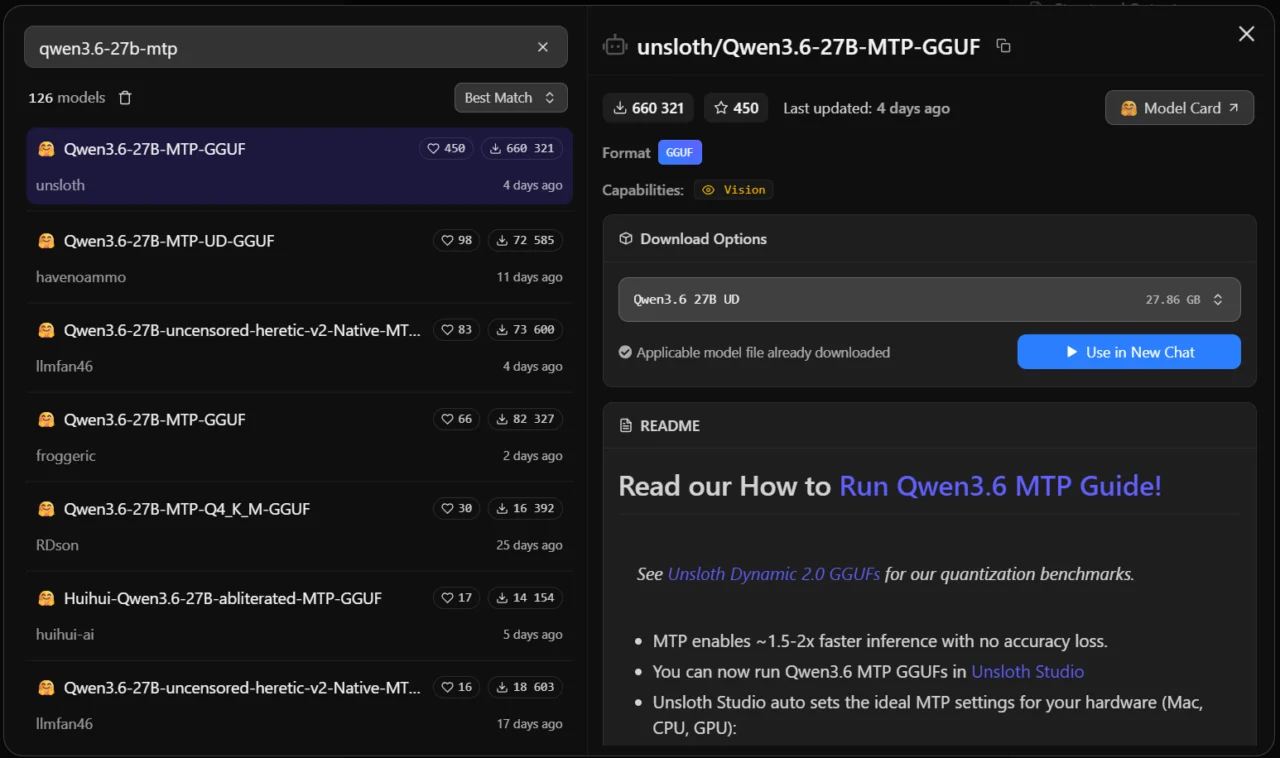Copy the unsloth/Qwen3.6-27B-MTP-GGUF model name

pos(1004,46)
